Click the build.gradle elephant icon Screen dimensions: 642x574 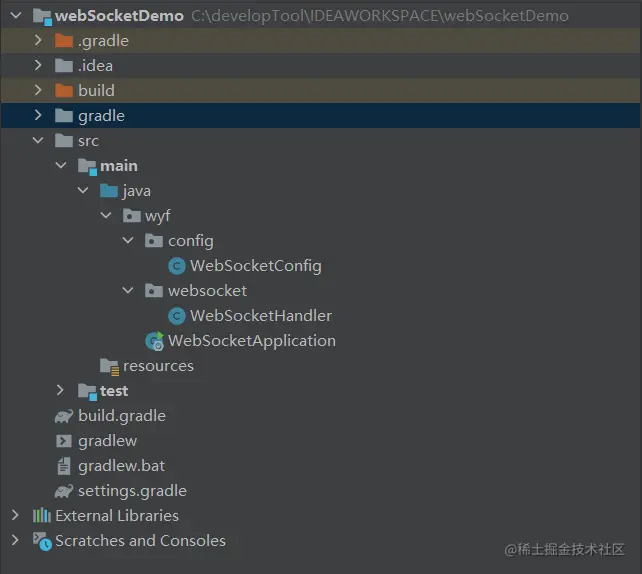(64, 416)
